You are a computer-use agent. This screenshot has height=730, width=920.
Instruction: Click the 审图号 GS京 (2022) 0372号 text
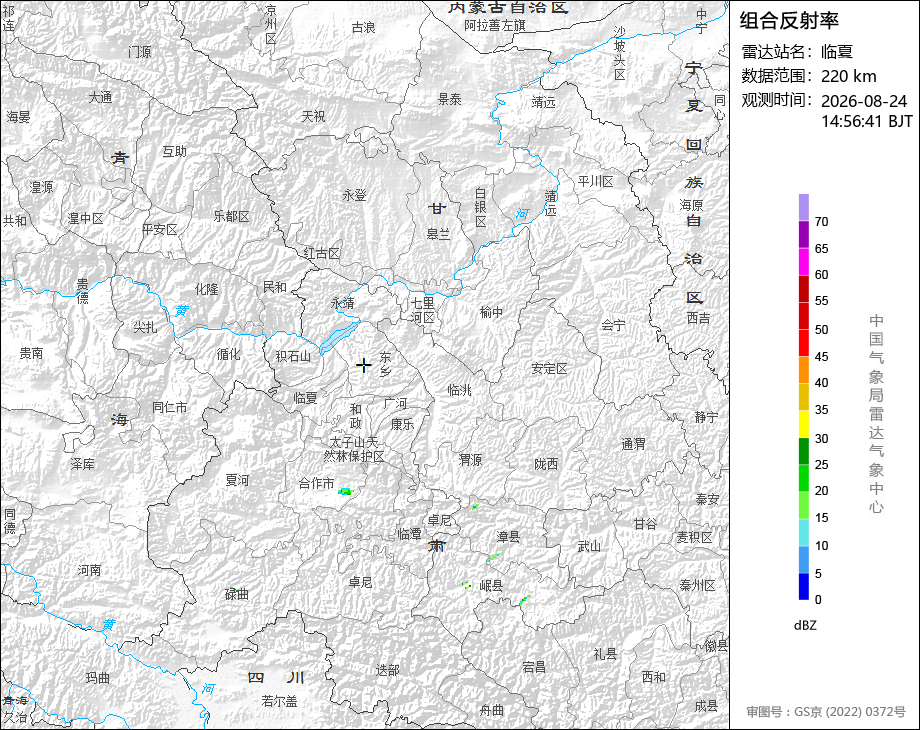click(x=826, y=712)
